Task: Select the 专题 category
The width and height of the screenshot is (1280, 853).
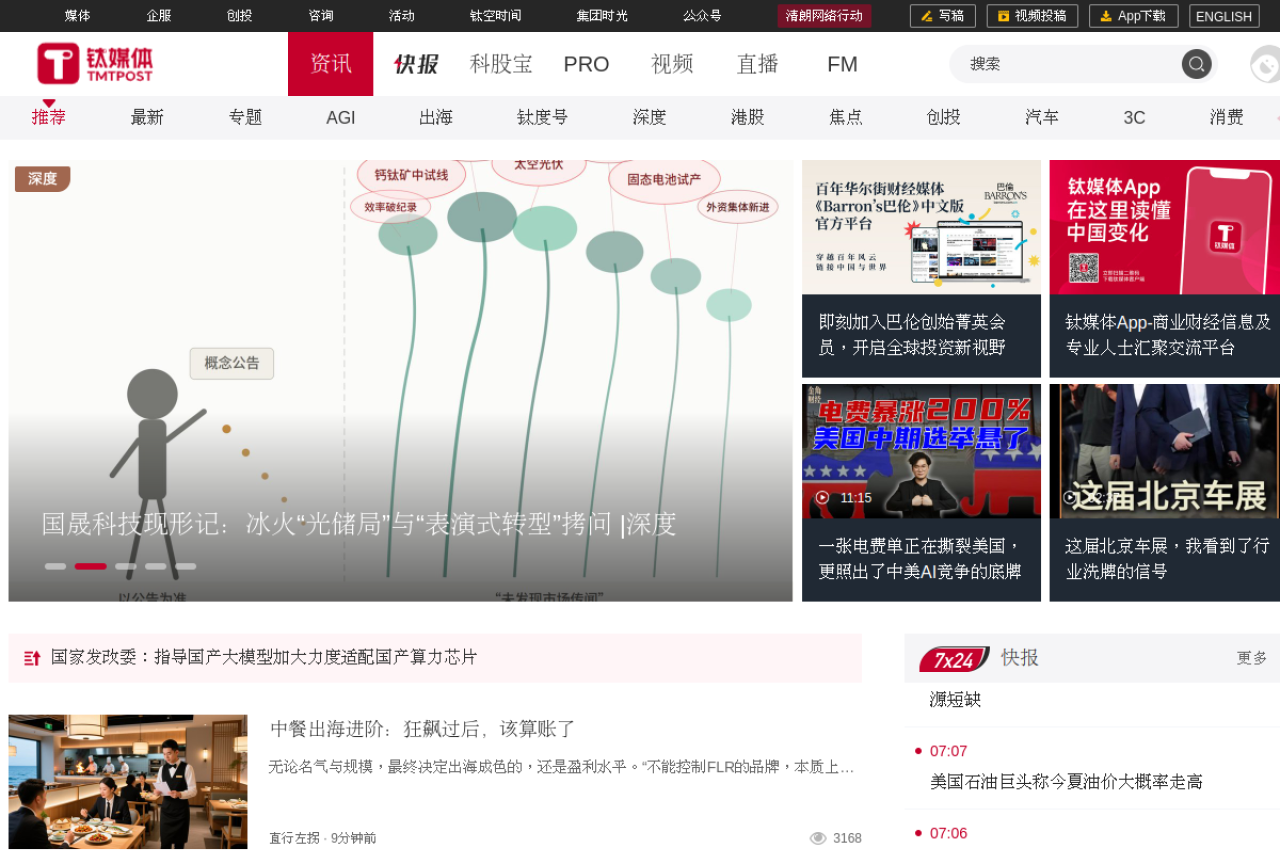Action: pos(245,117)
